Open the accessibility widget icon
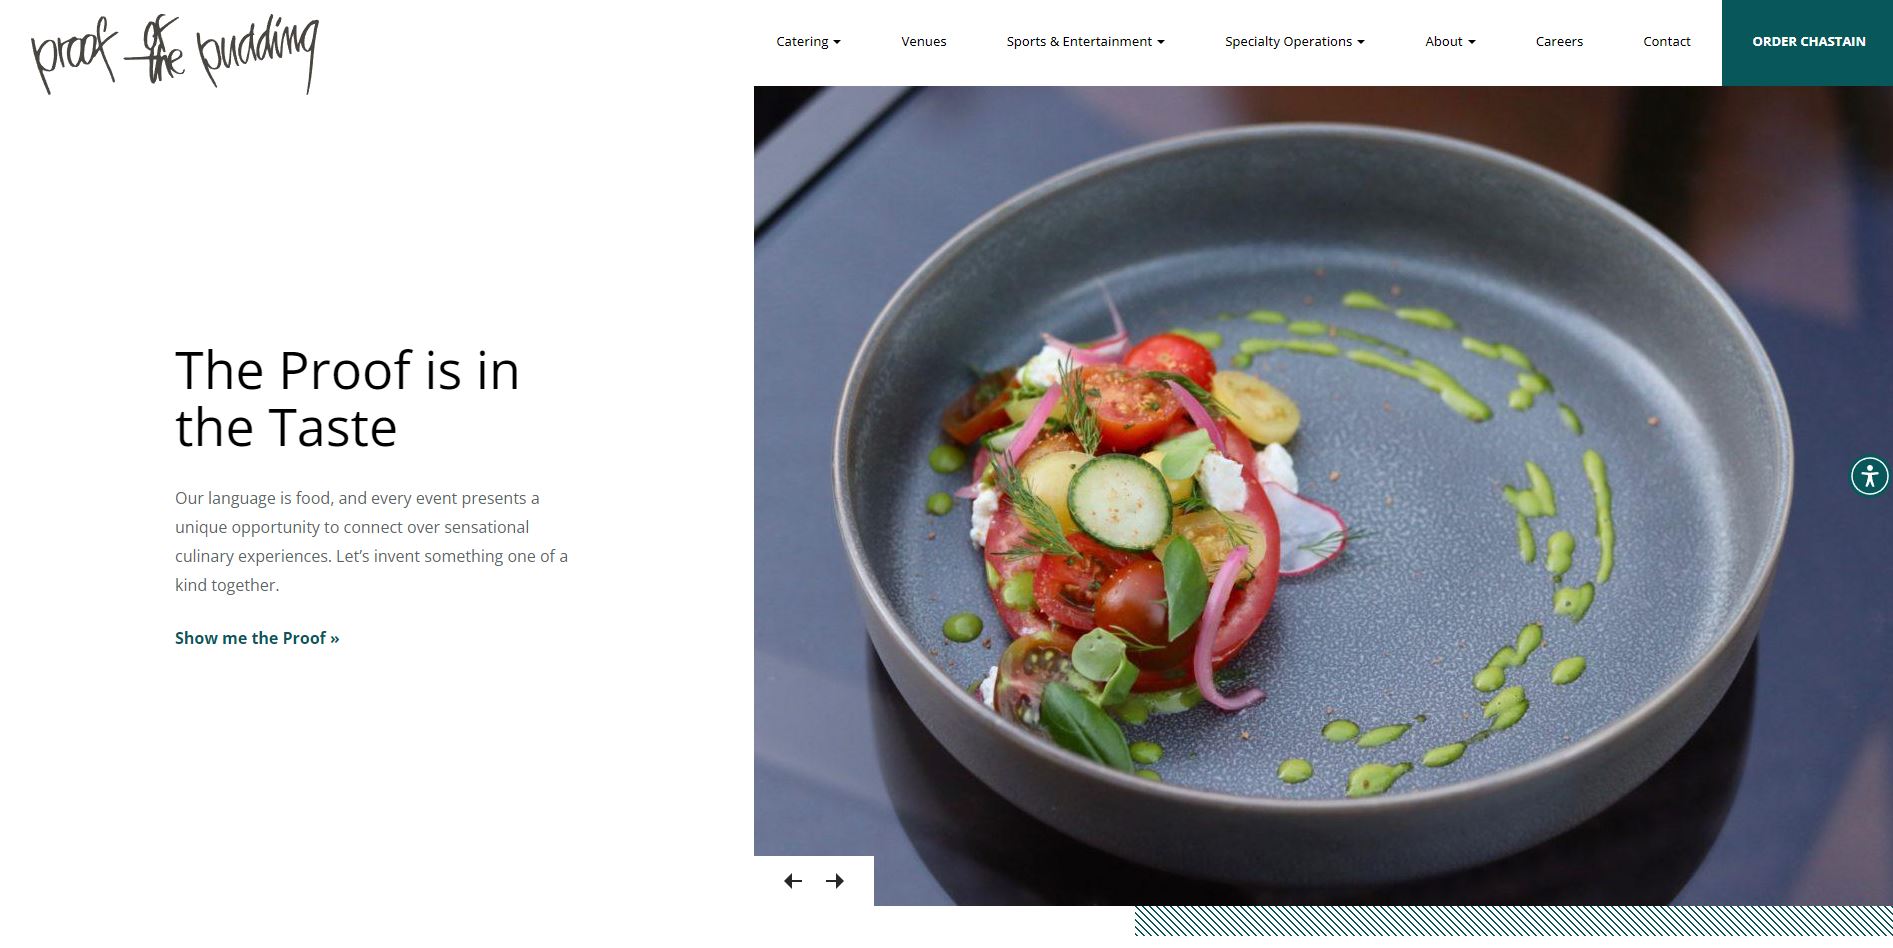 tap(1869, 476)
